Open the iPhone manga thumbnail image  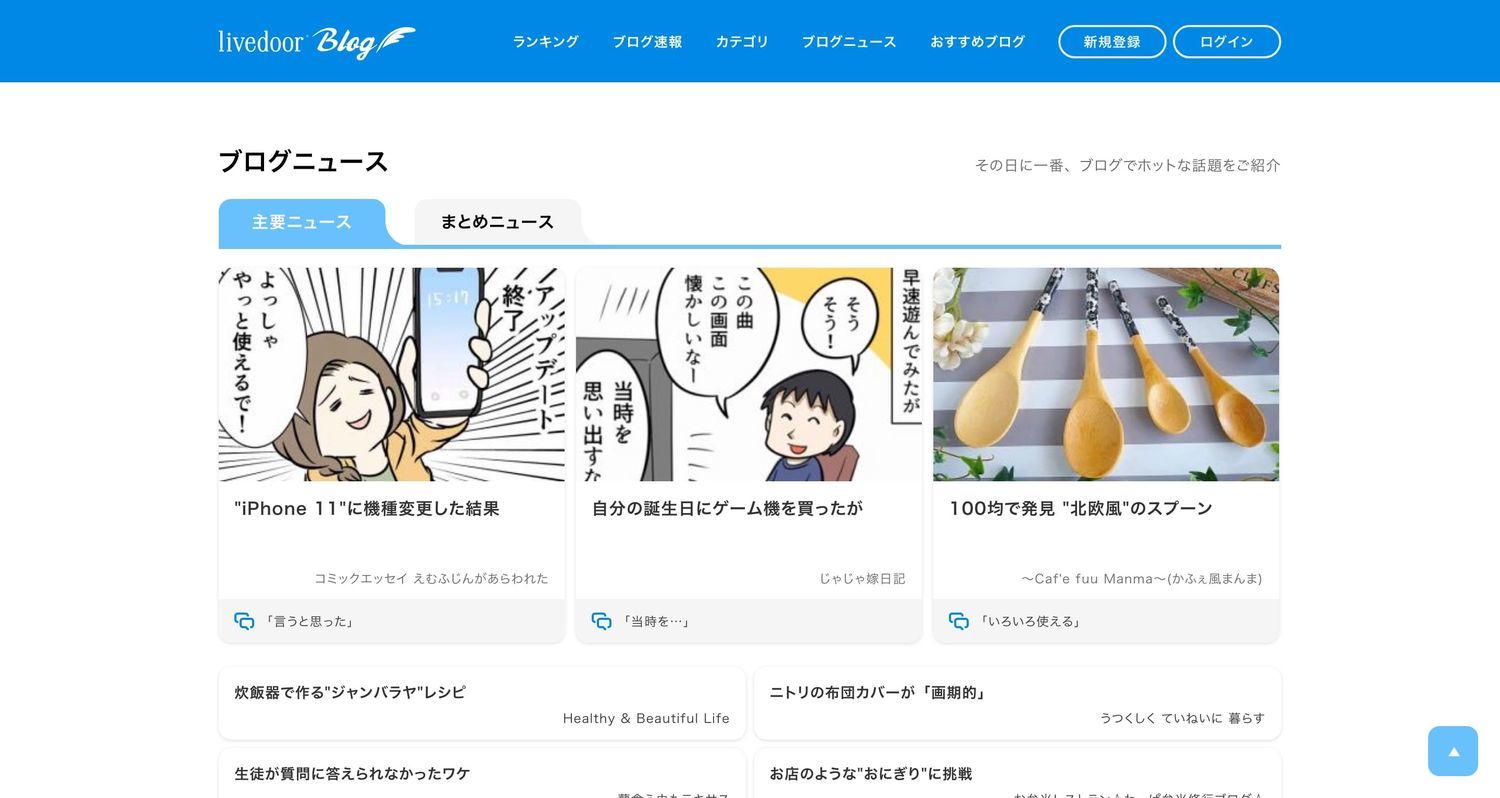(x=392, y=374)
